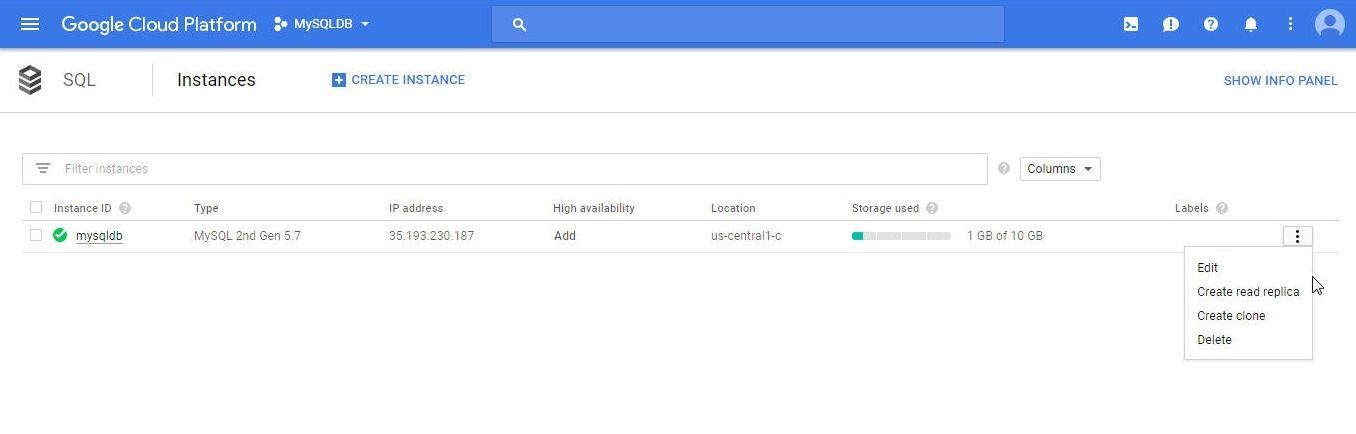Tick the select-all instances header checkbox
Viewport: 1356px width, 434px height.
pos(36,208)
